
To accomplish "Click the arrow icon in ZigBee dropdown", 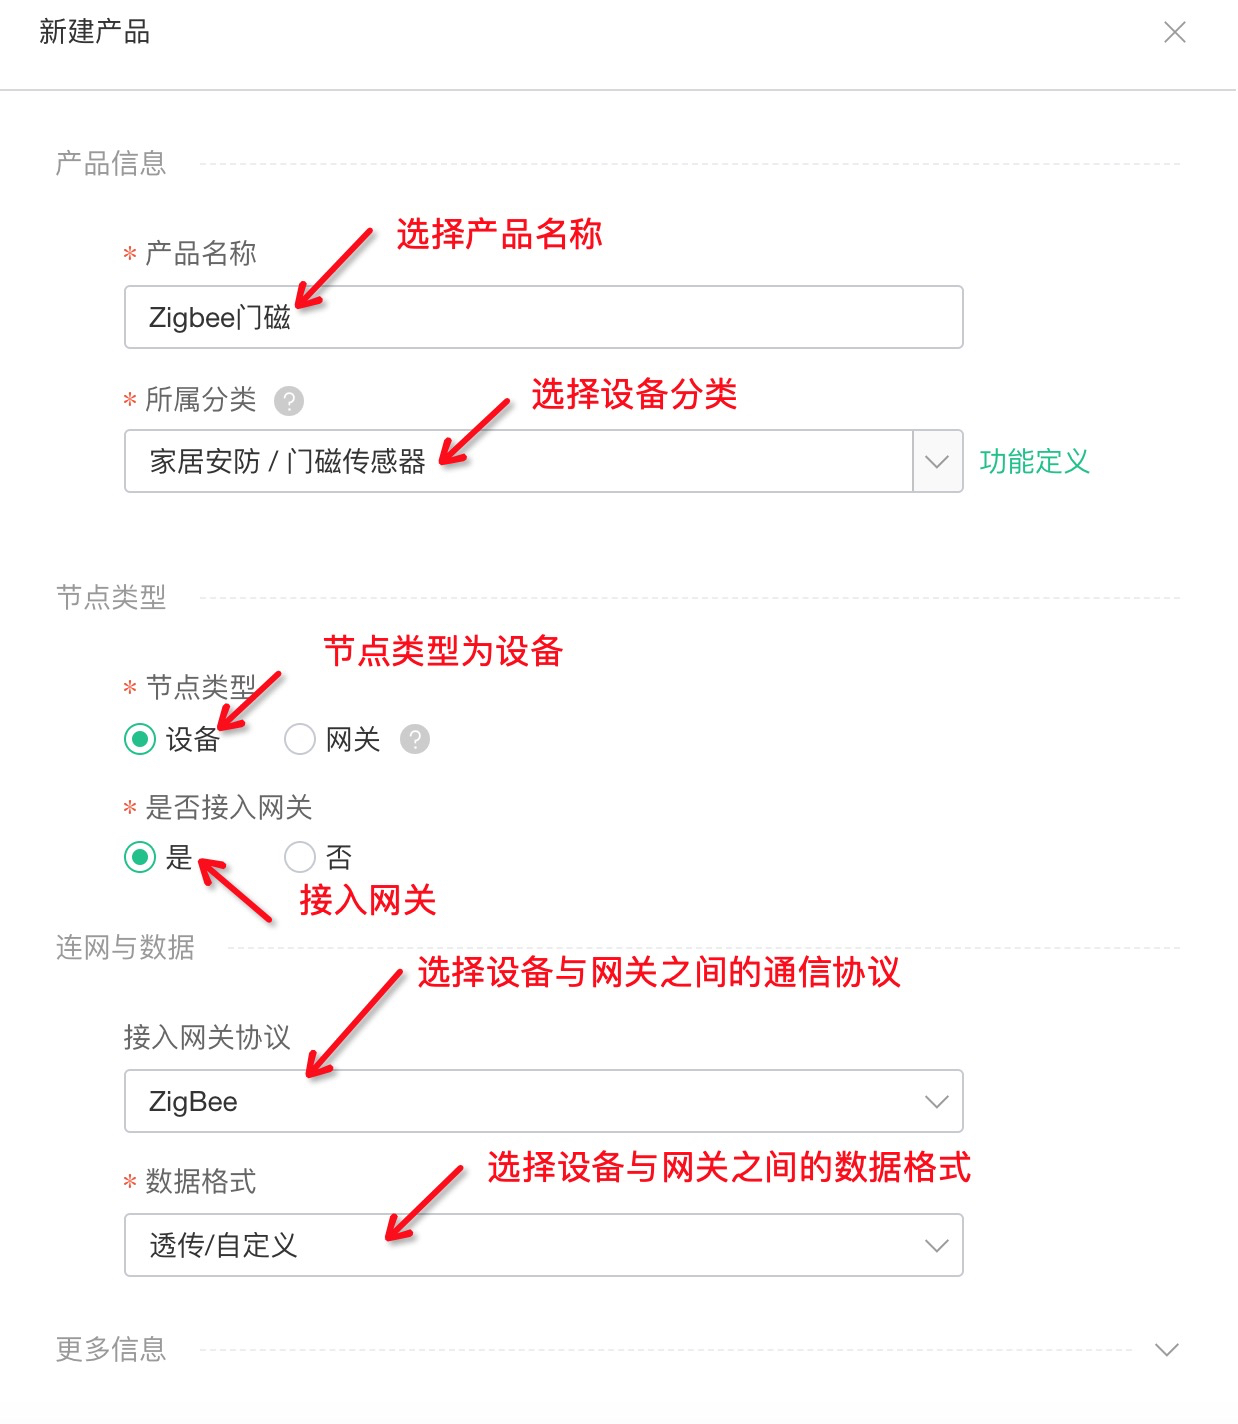I will (x=937, y=1101).
